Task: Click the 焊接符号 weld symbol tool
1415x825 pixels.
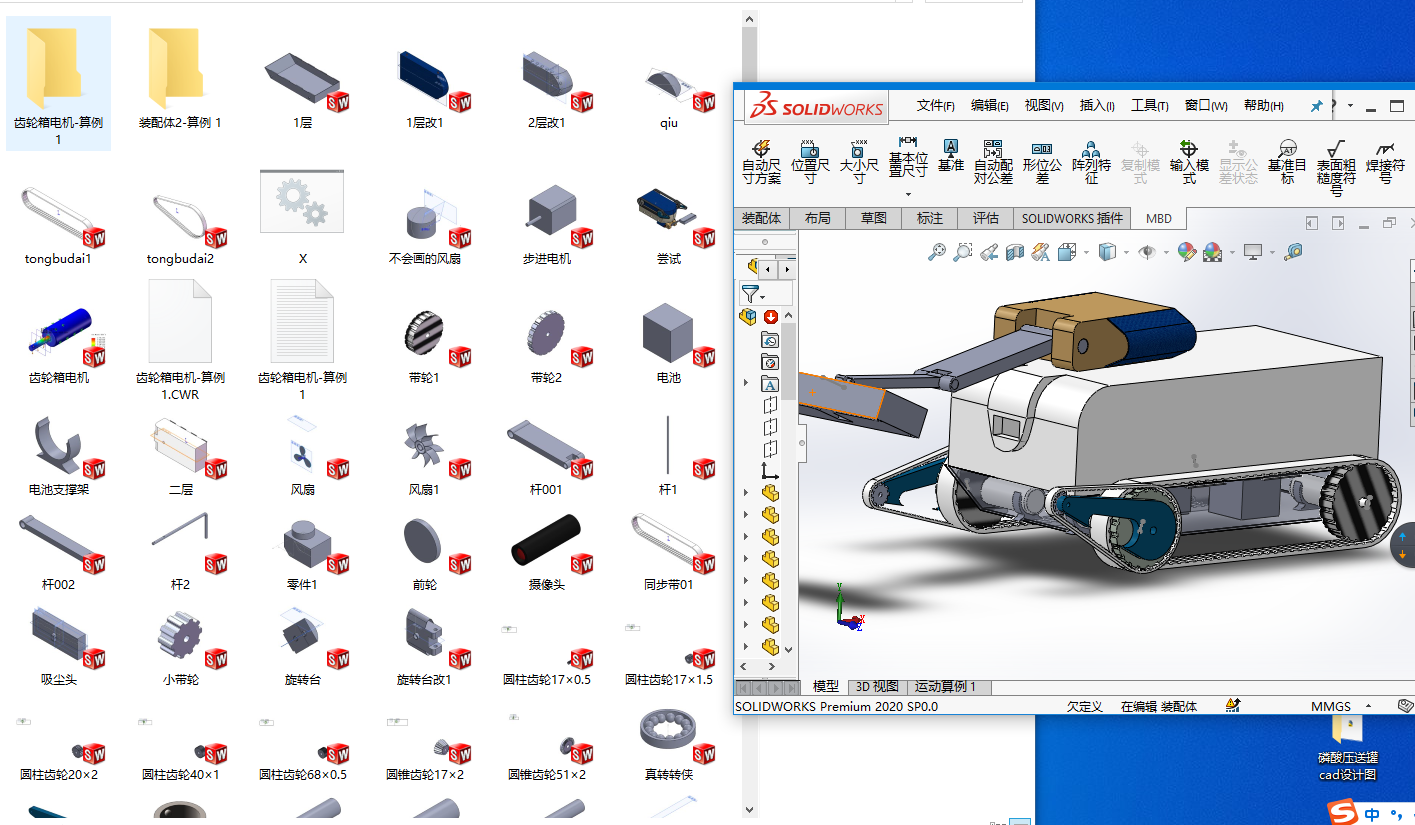Action: click(1385, 161)
